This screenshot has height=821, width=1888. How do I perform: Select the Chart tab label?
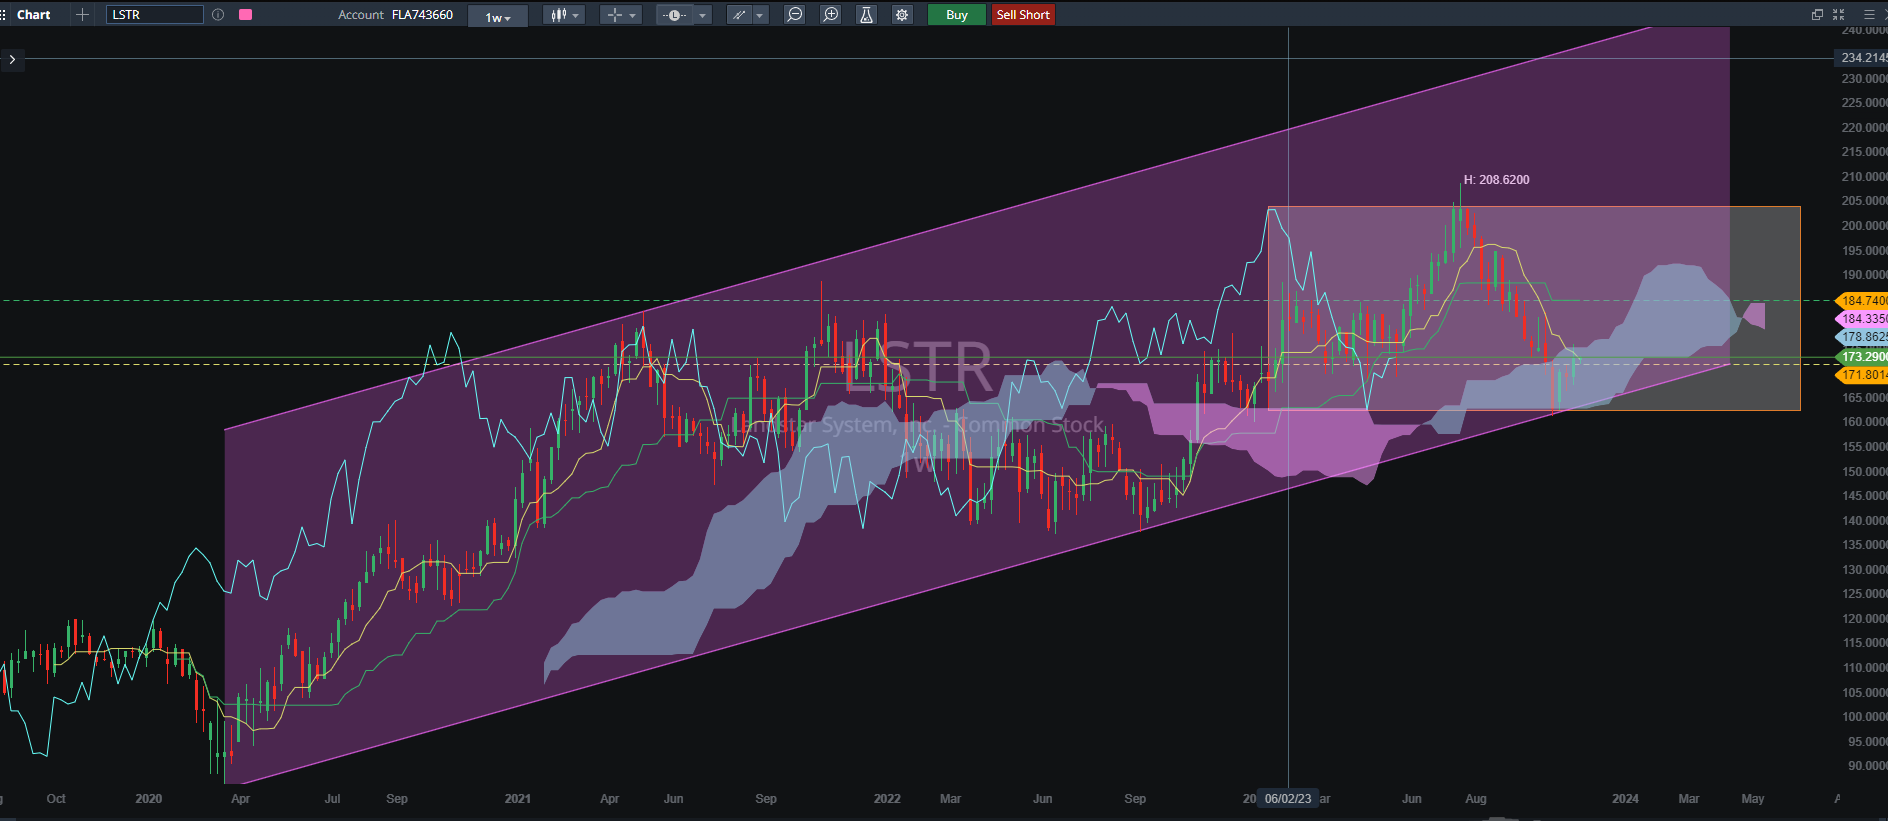pyautogui.click(x=34, y=15)
